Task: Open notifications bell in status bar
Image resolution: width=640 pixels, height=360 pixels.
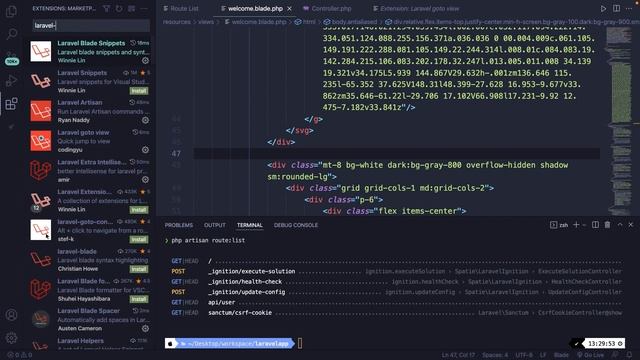Action: (x=629, y=355)
